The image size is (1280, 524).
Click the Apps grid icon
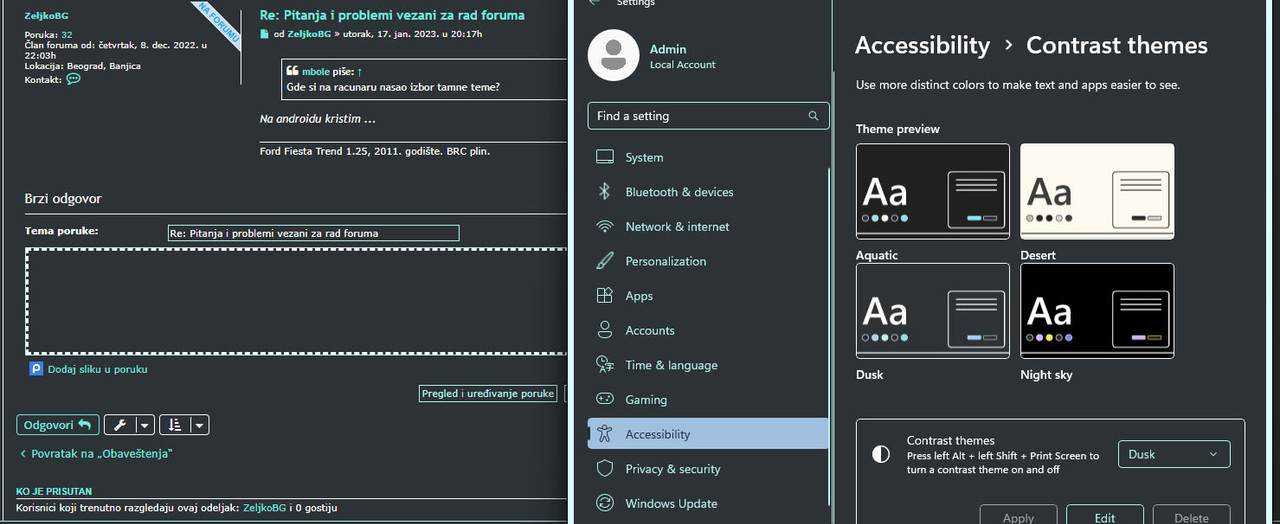604,296
